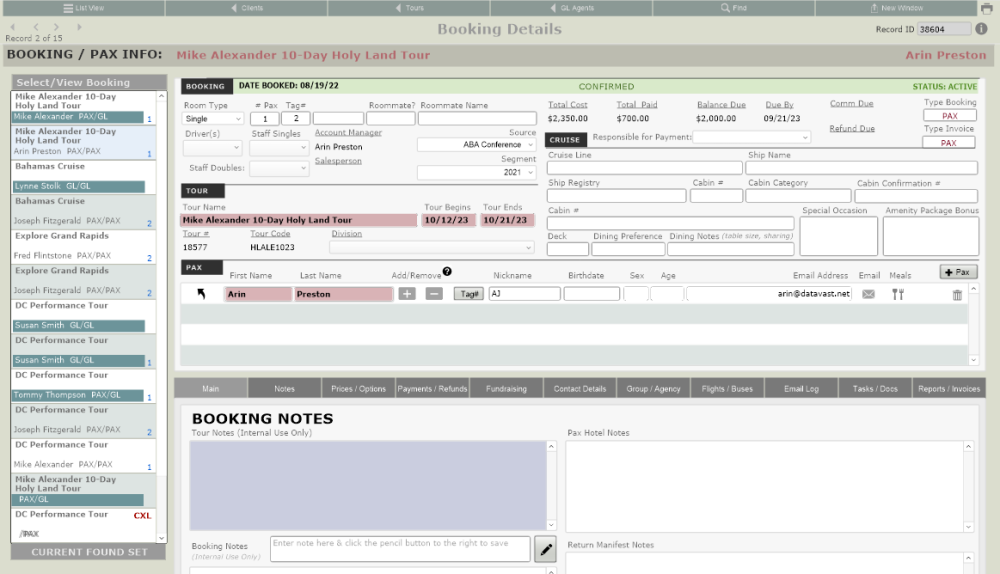Open the Group / Agency tab
The width and height of the screenshot is (1000, 574).
point(653,388)
